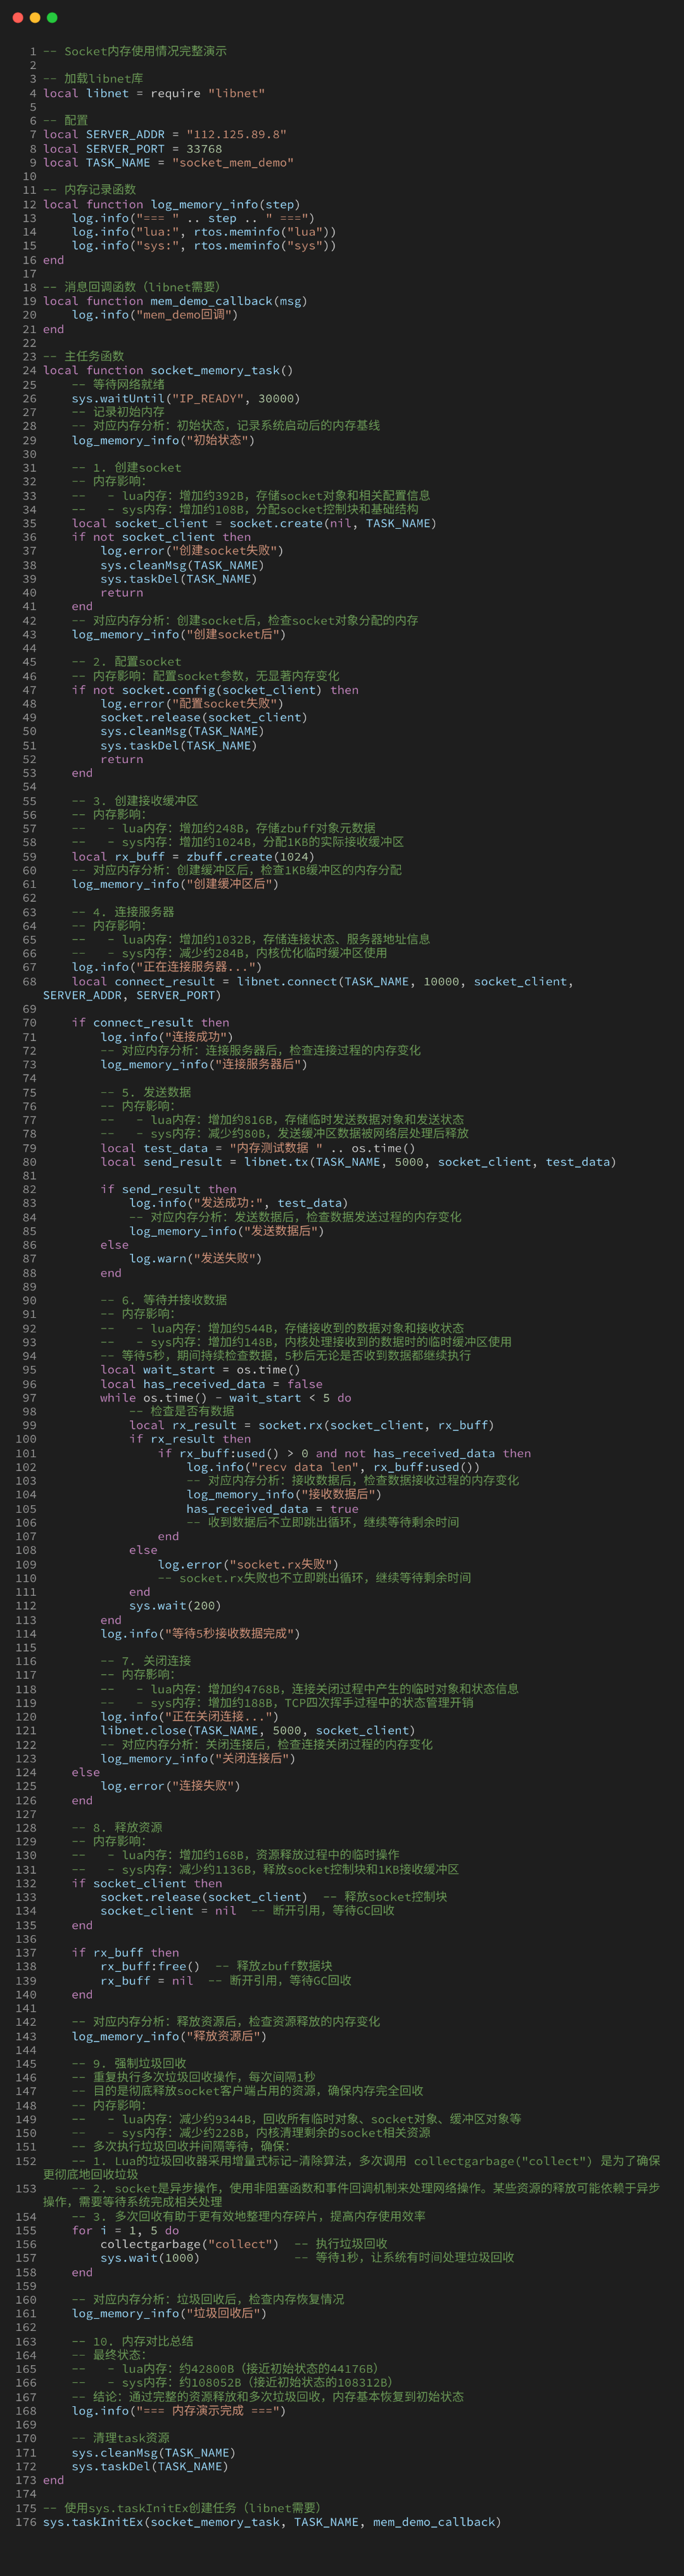Click log.info("recv data len", rx_buff:used())
This screenshot has width=684, height=2576.
pos(333,1467)
